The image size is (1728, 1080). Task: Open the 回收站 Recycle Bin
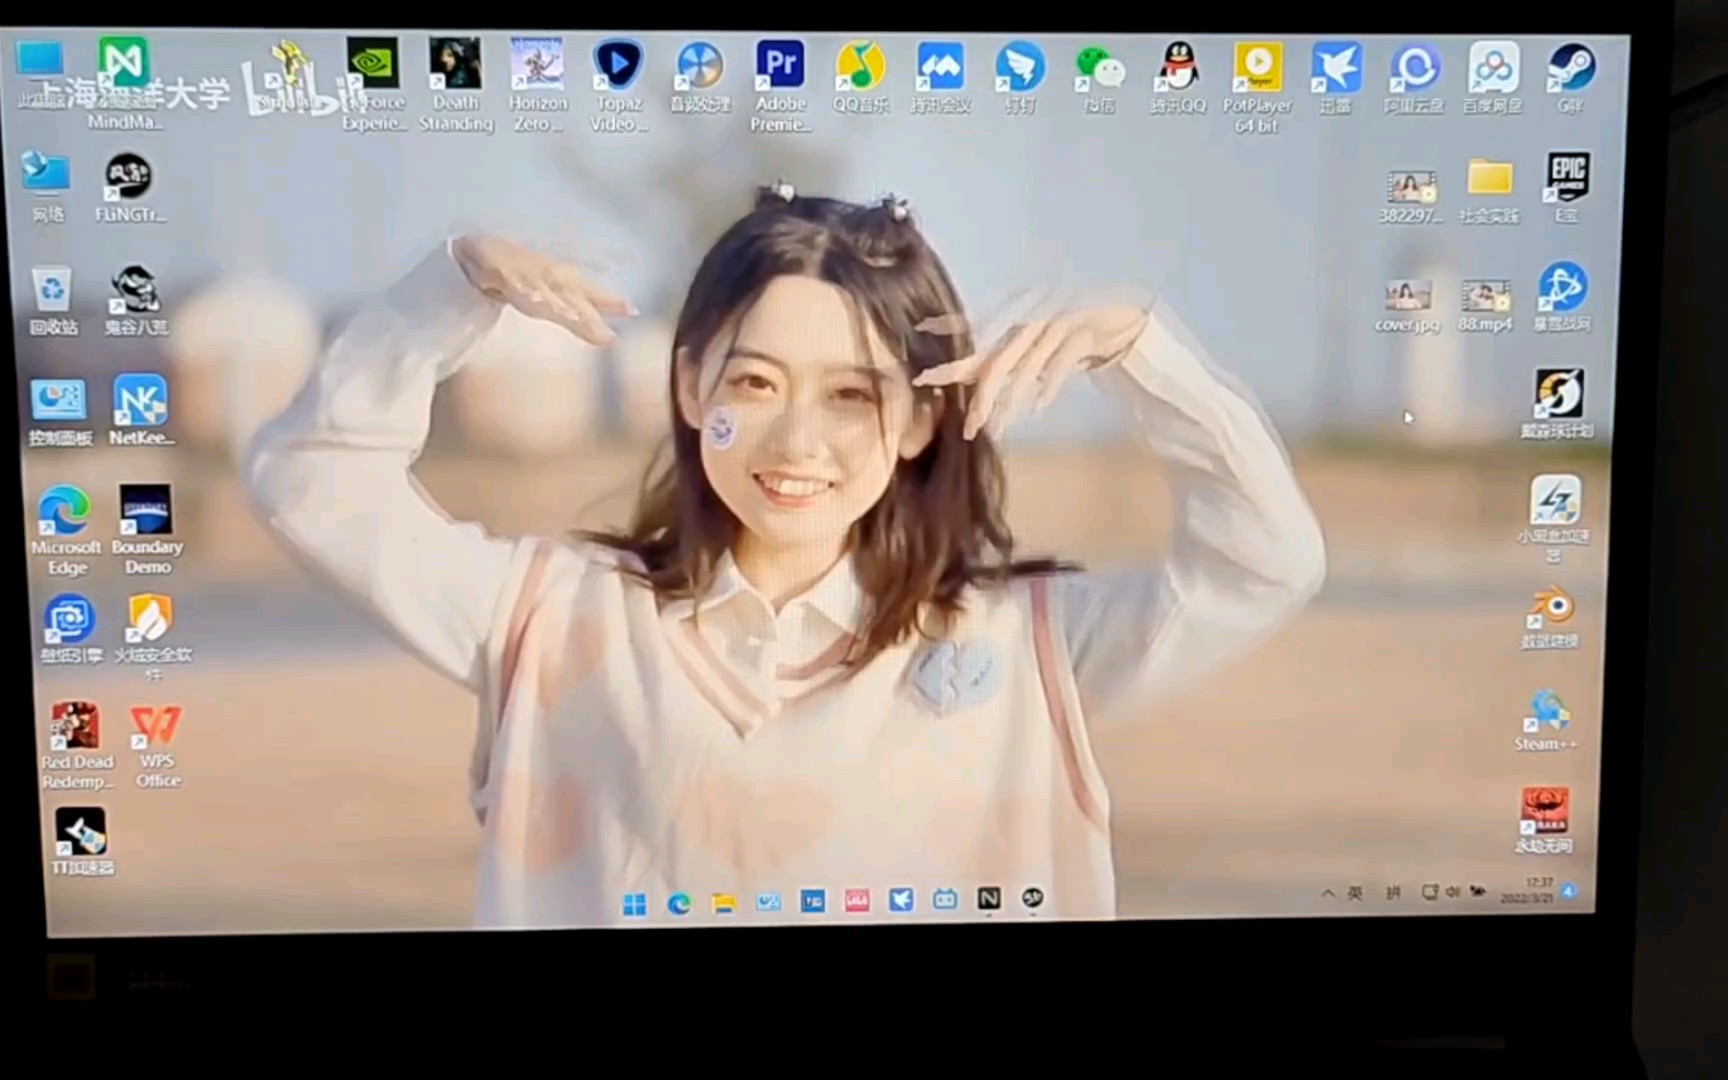pyautogui.click(x=53, y=300)
